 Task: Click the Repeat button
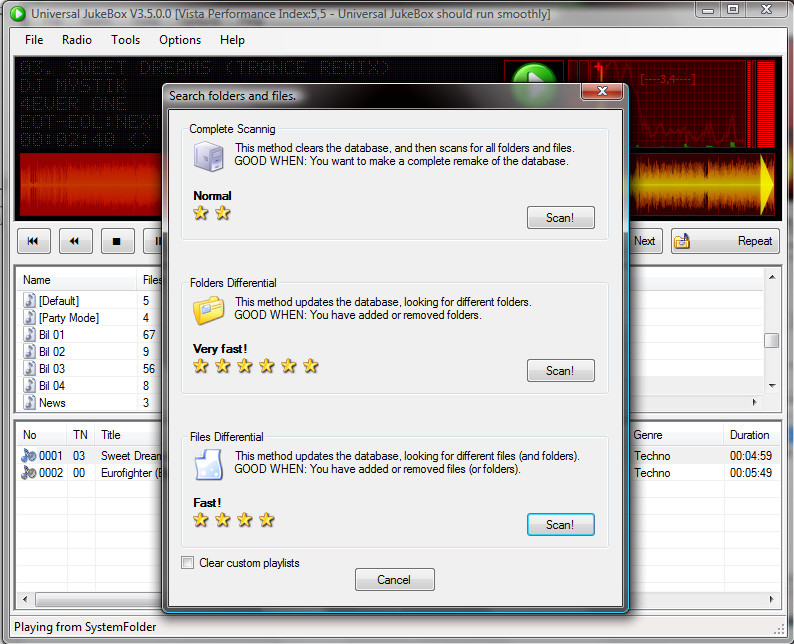click(x=725, y=241)
